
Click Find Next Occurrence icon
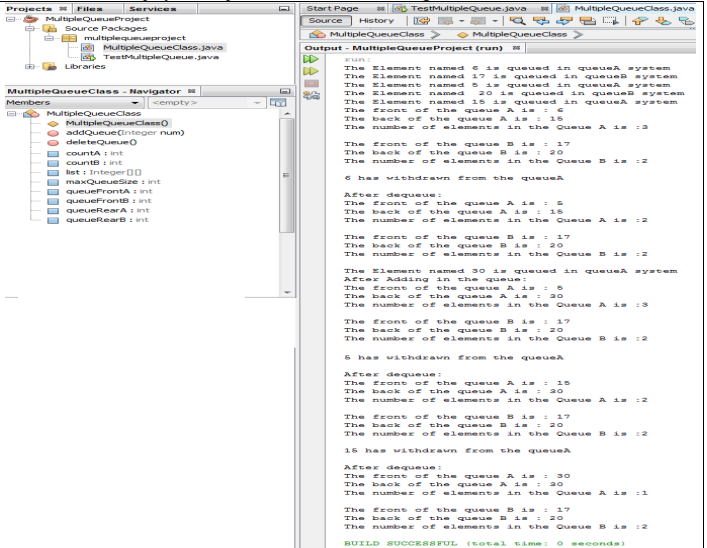pos(564,21)
